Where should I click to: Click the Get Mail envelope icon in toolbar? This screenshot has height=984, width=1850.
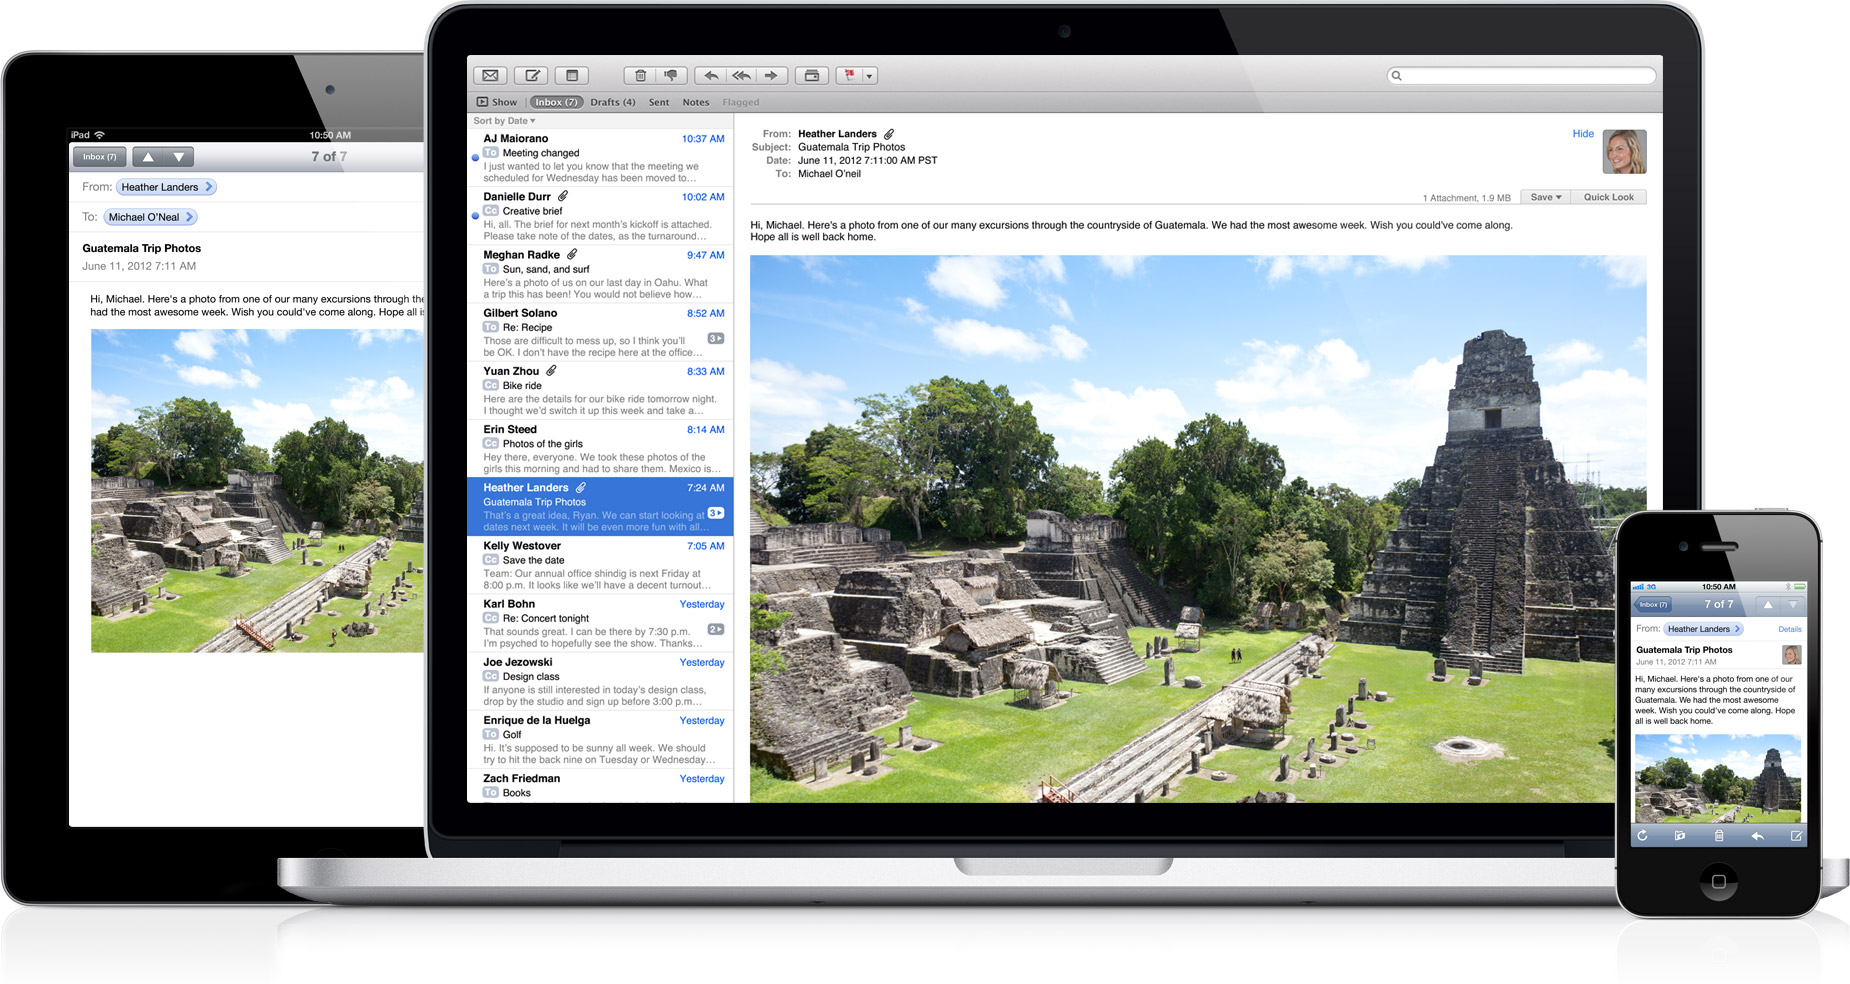tap(490, 76)
